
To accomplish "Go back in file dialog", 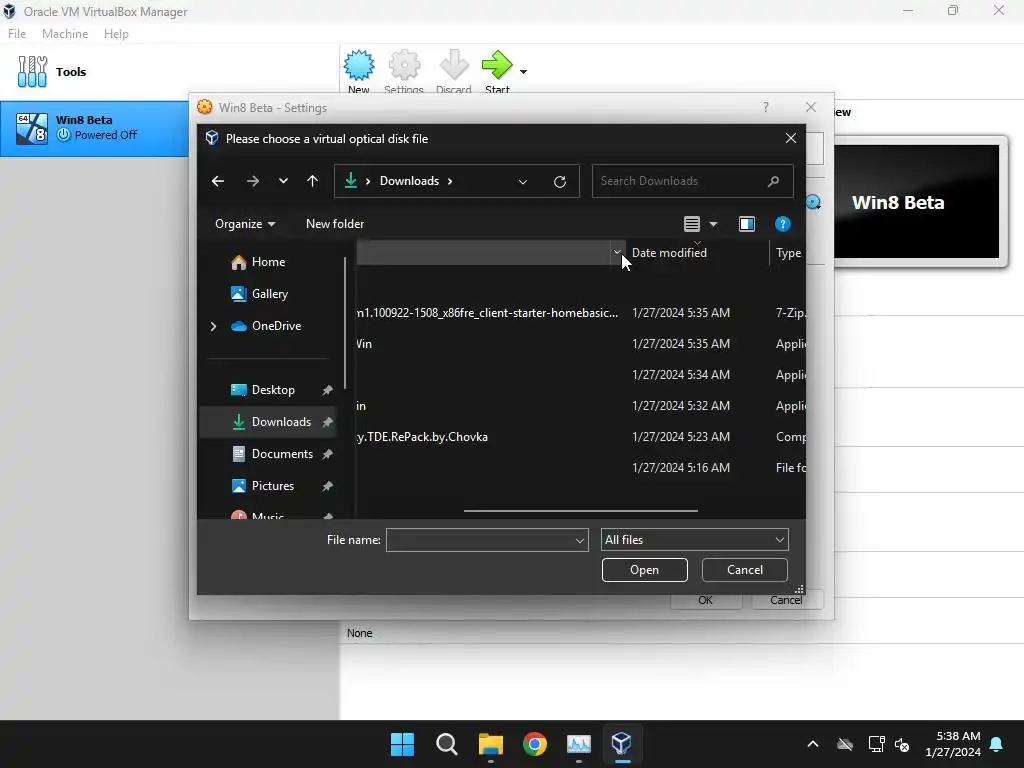I will 218,181.
